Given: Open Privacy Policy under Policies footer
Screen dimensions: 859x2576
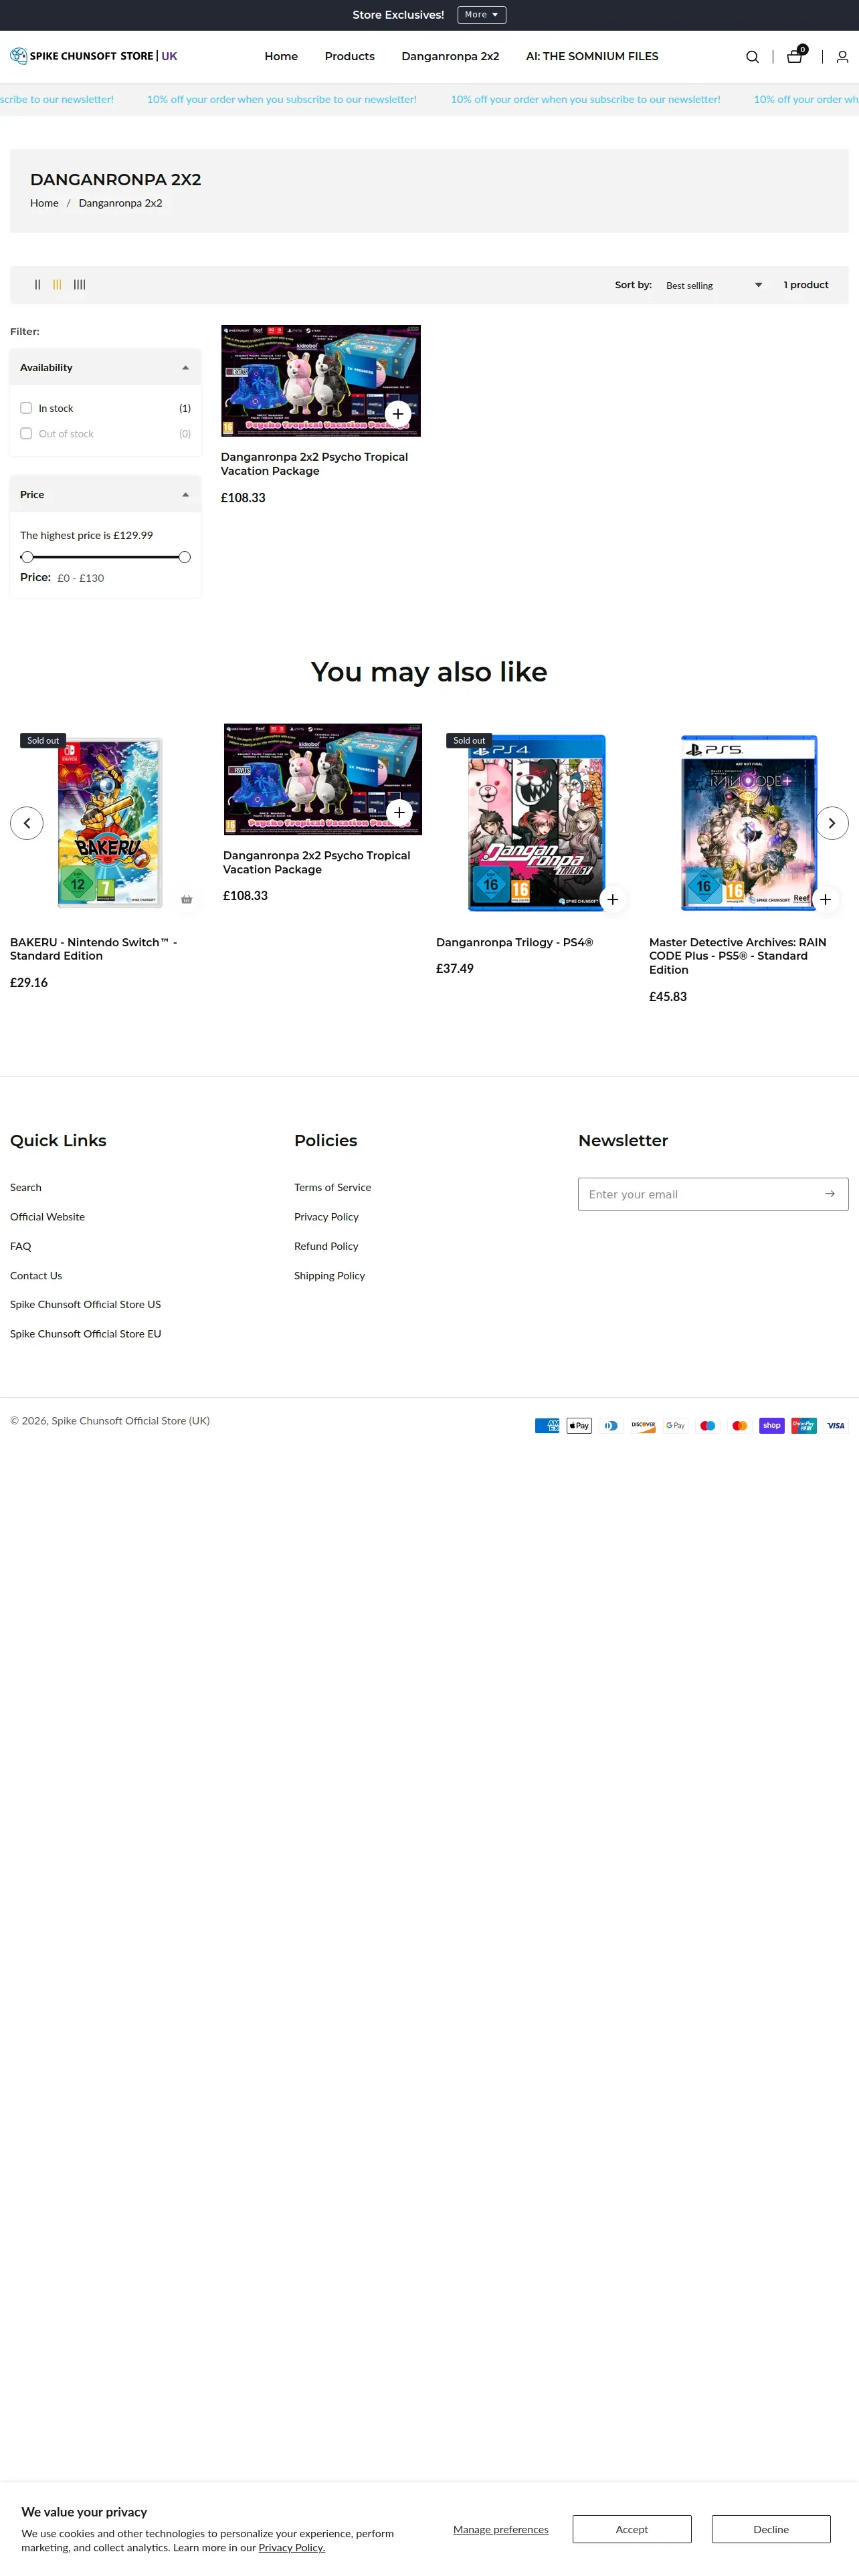Looking at the screenshot, I should click(326, 1217).
